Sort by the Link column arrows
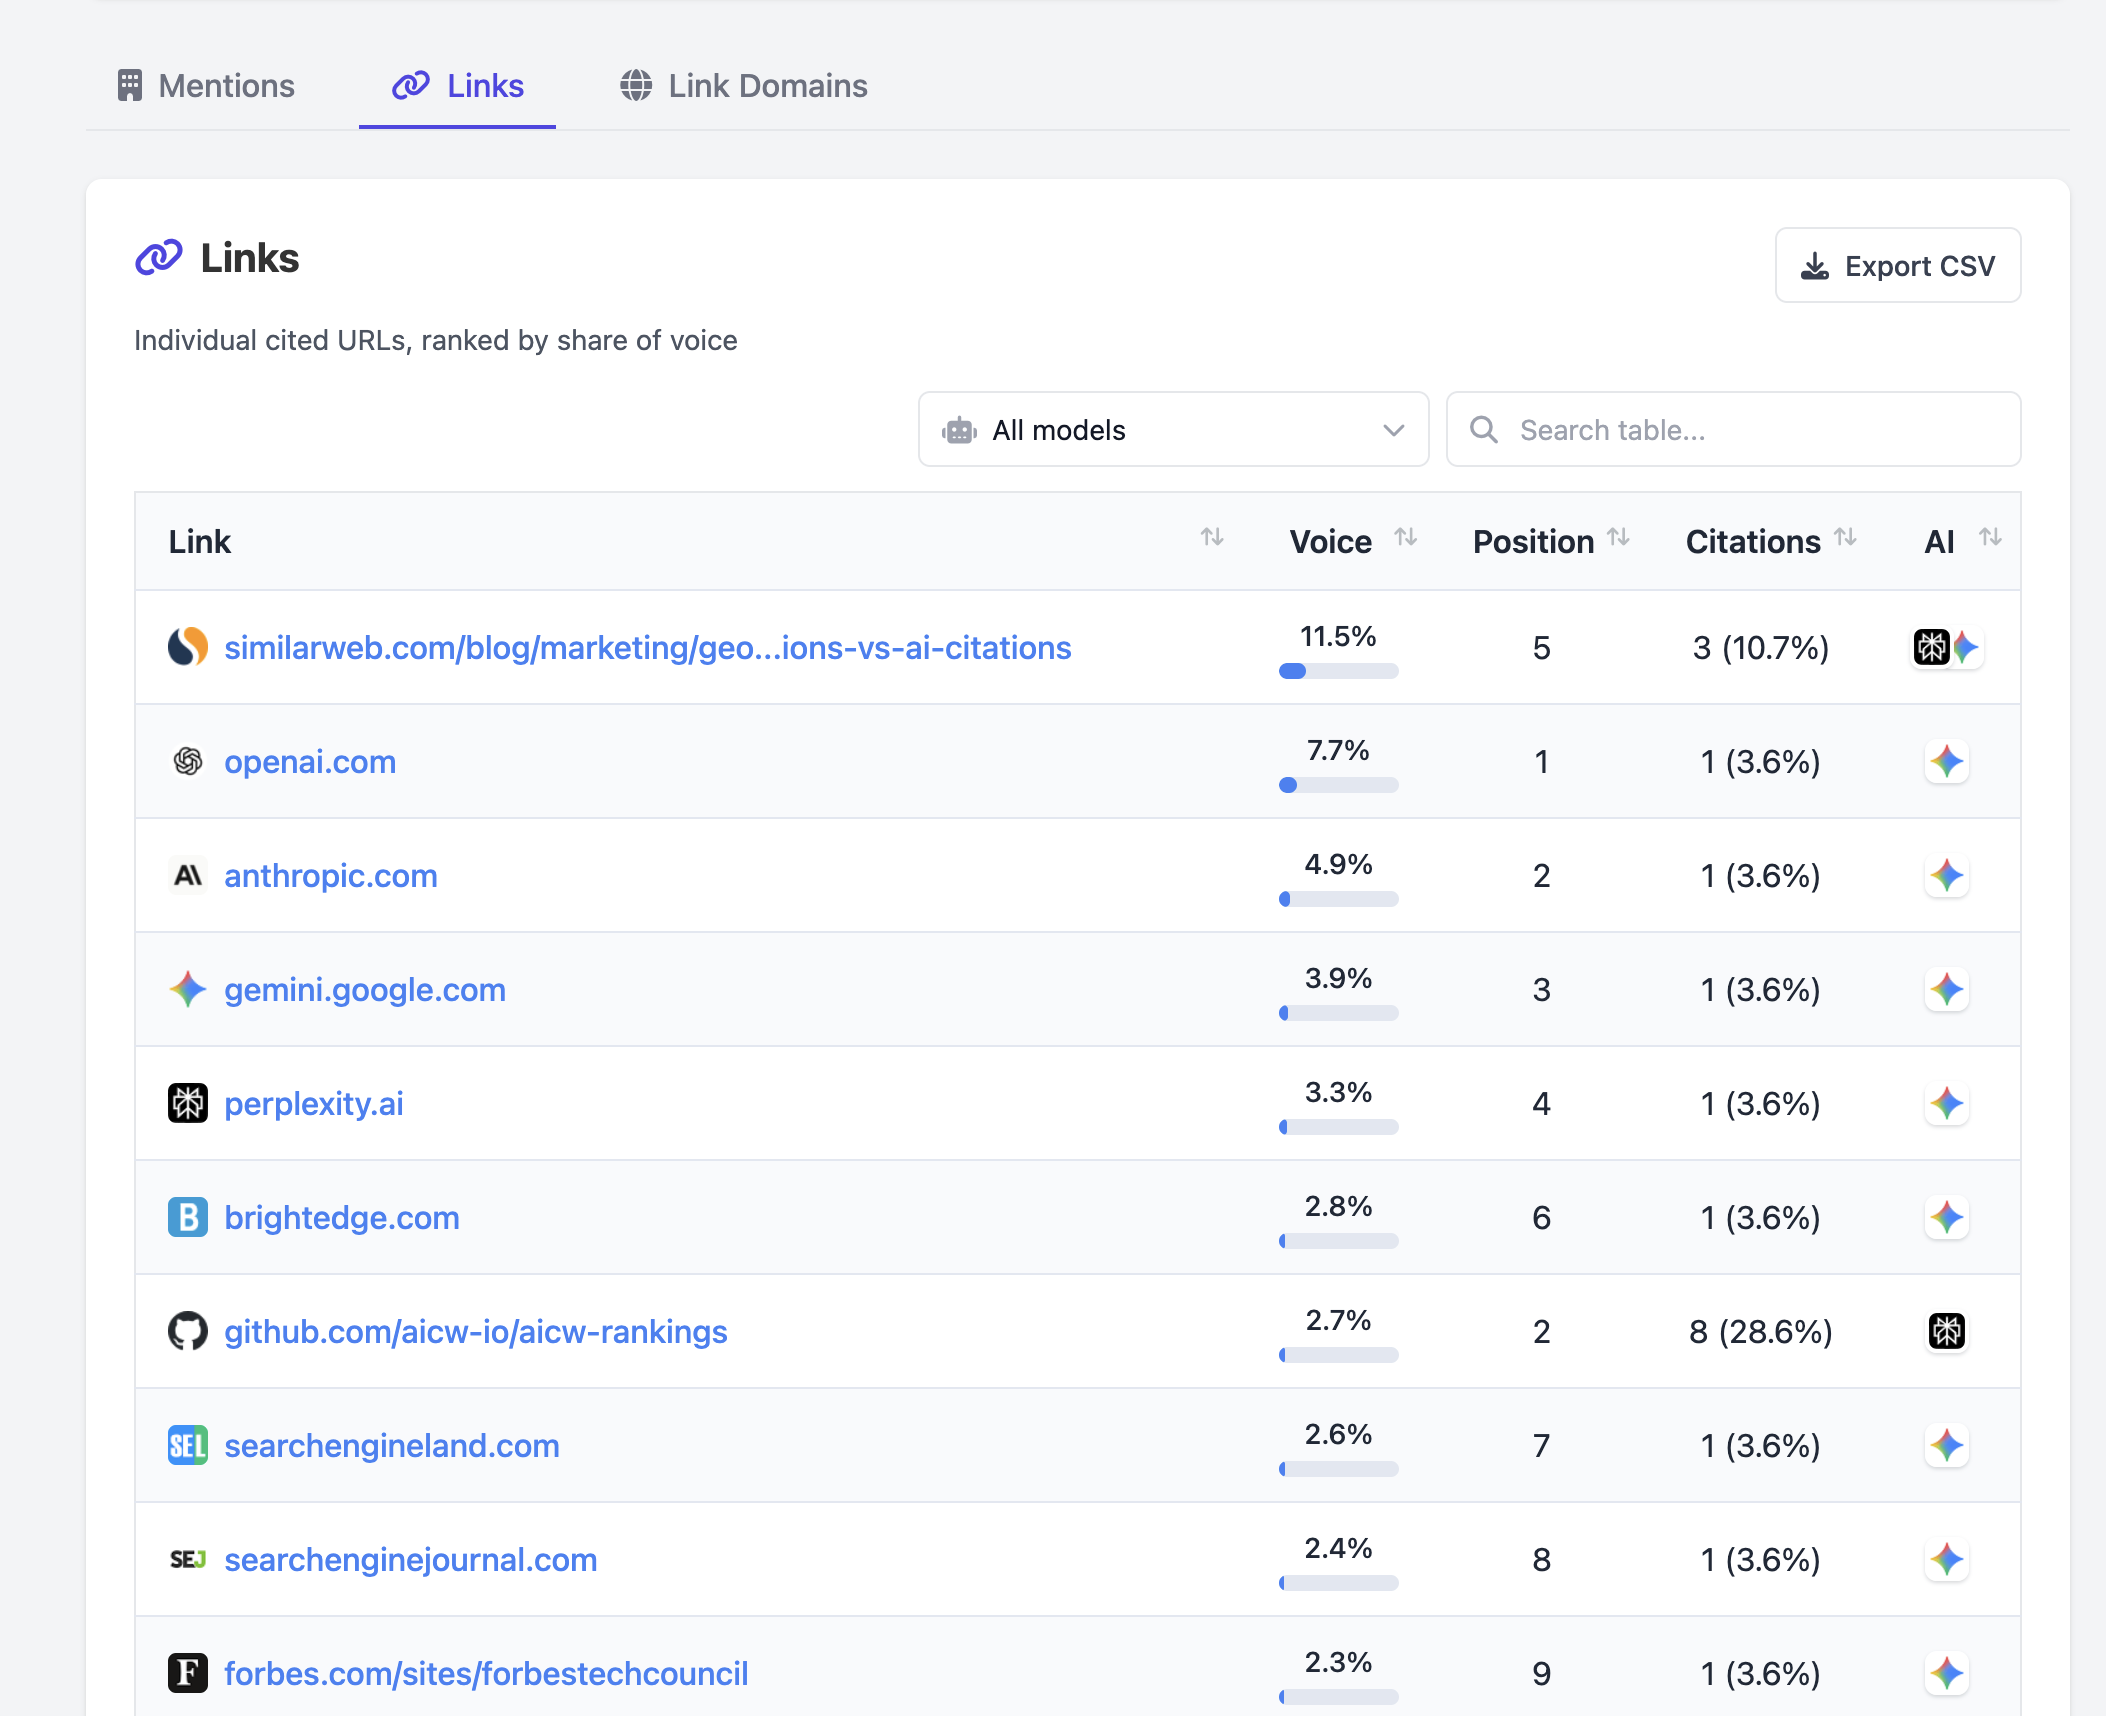Viewport: 2106px width, 1716px height. coord(1212,538)
